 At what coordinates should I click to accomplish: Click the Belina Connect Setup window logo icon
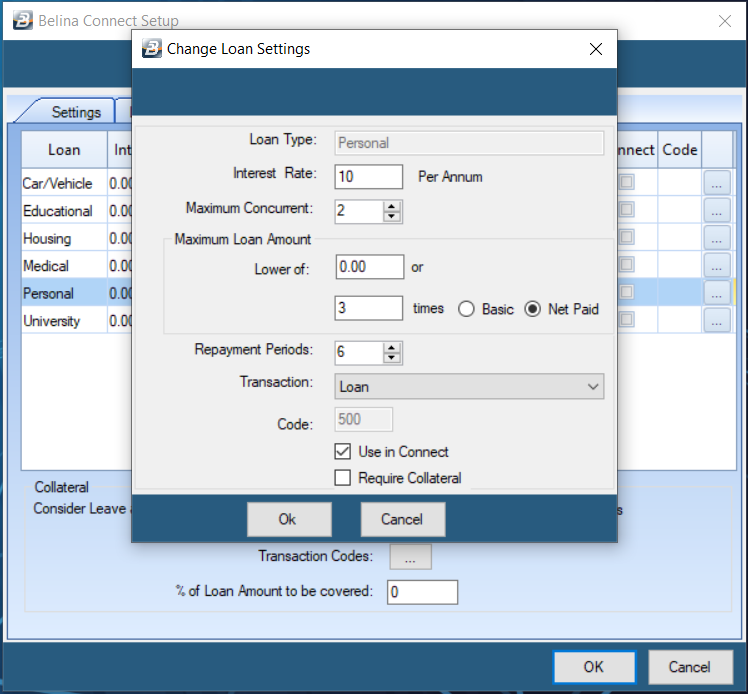(x=22, y=21)
